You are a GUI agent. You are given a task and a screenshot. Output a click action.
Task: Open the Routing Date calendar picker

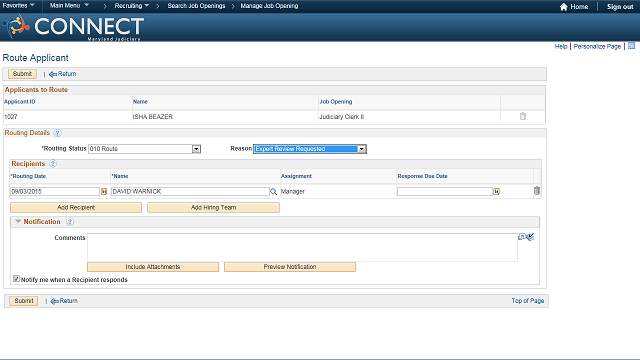point(104,191)
